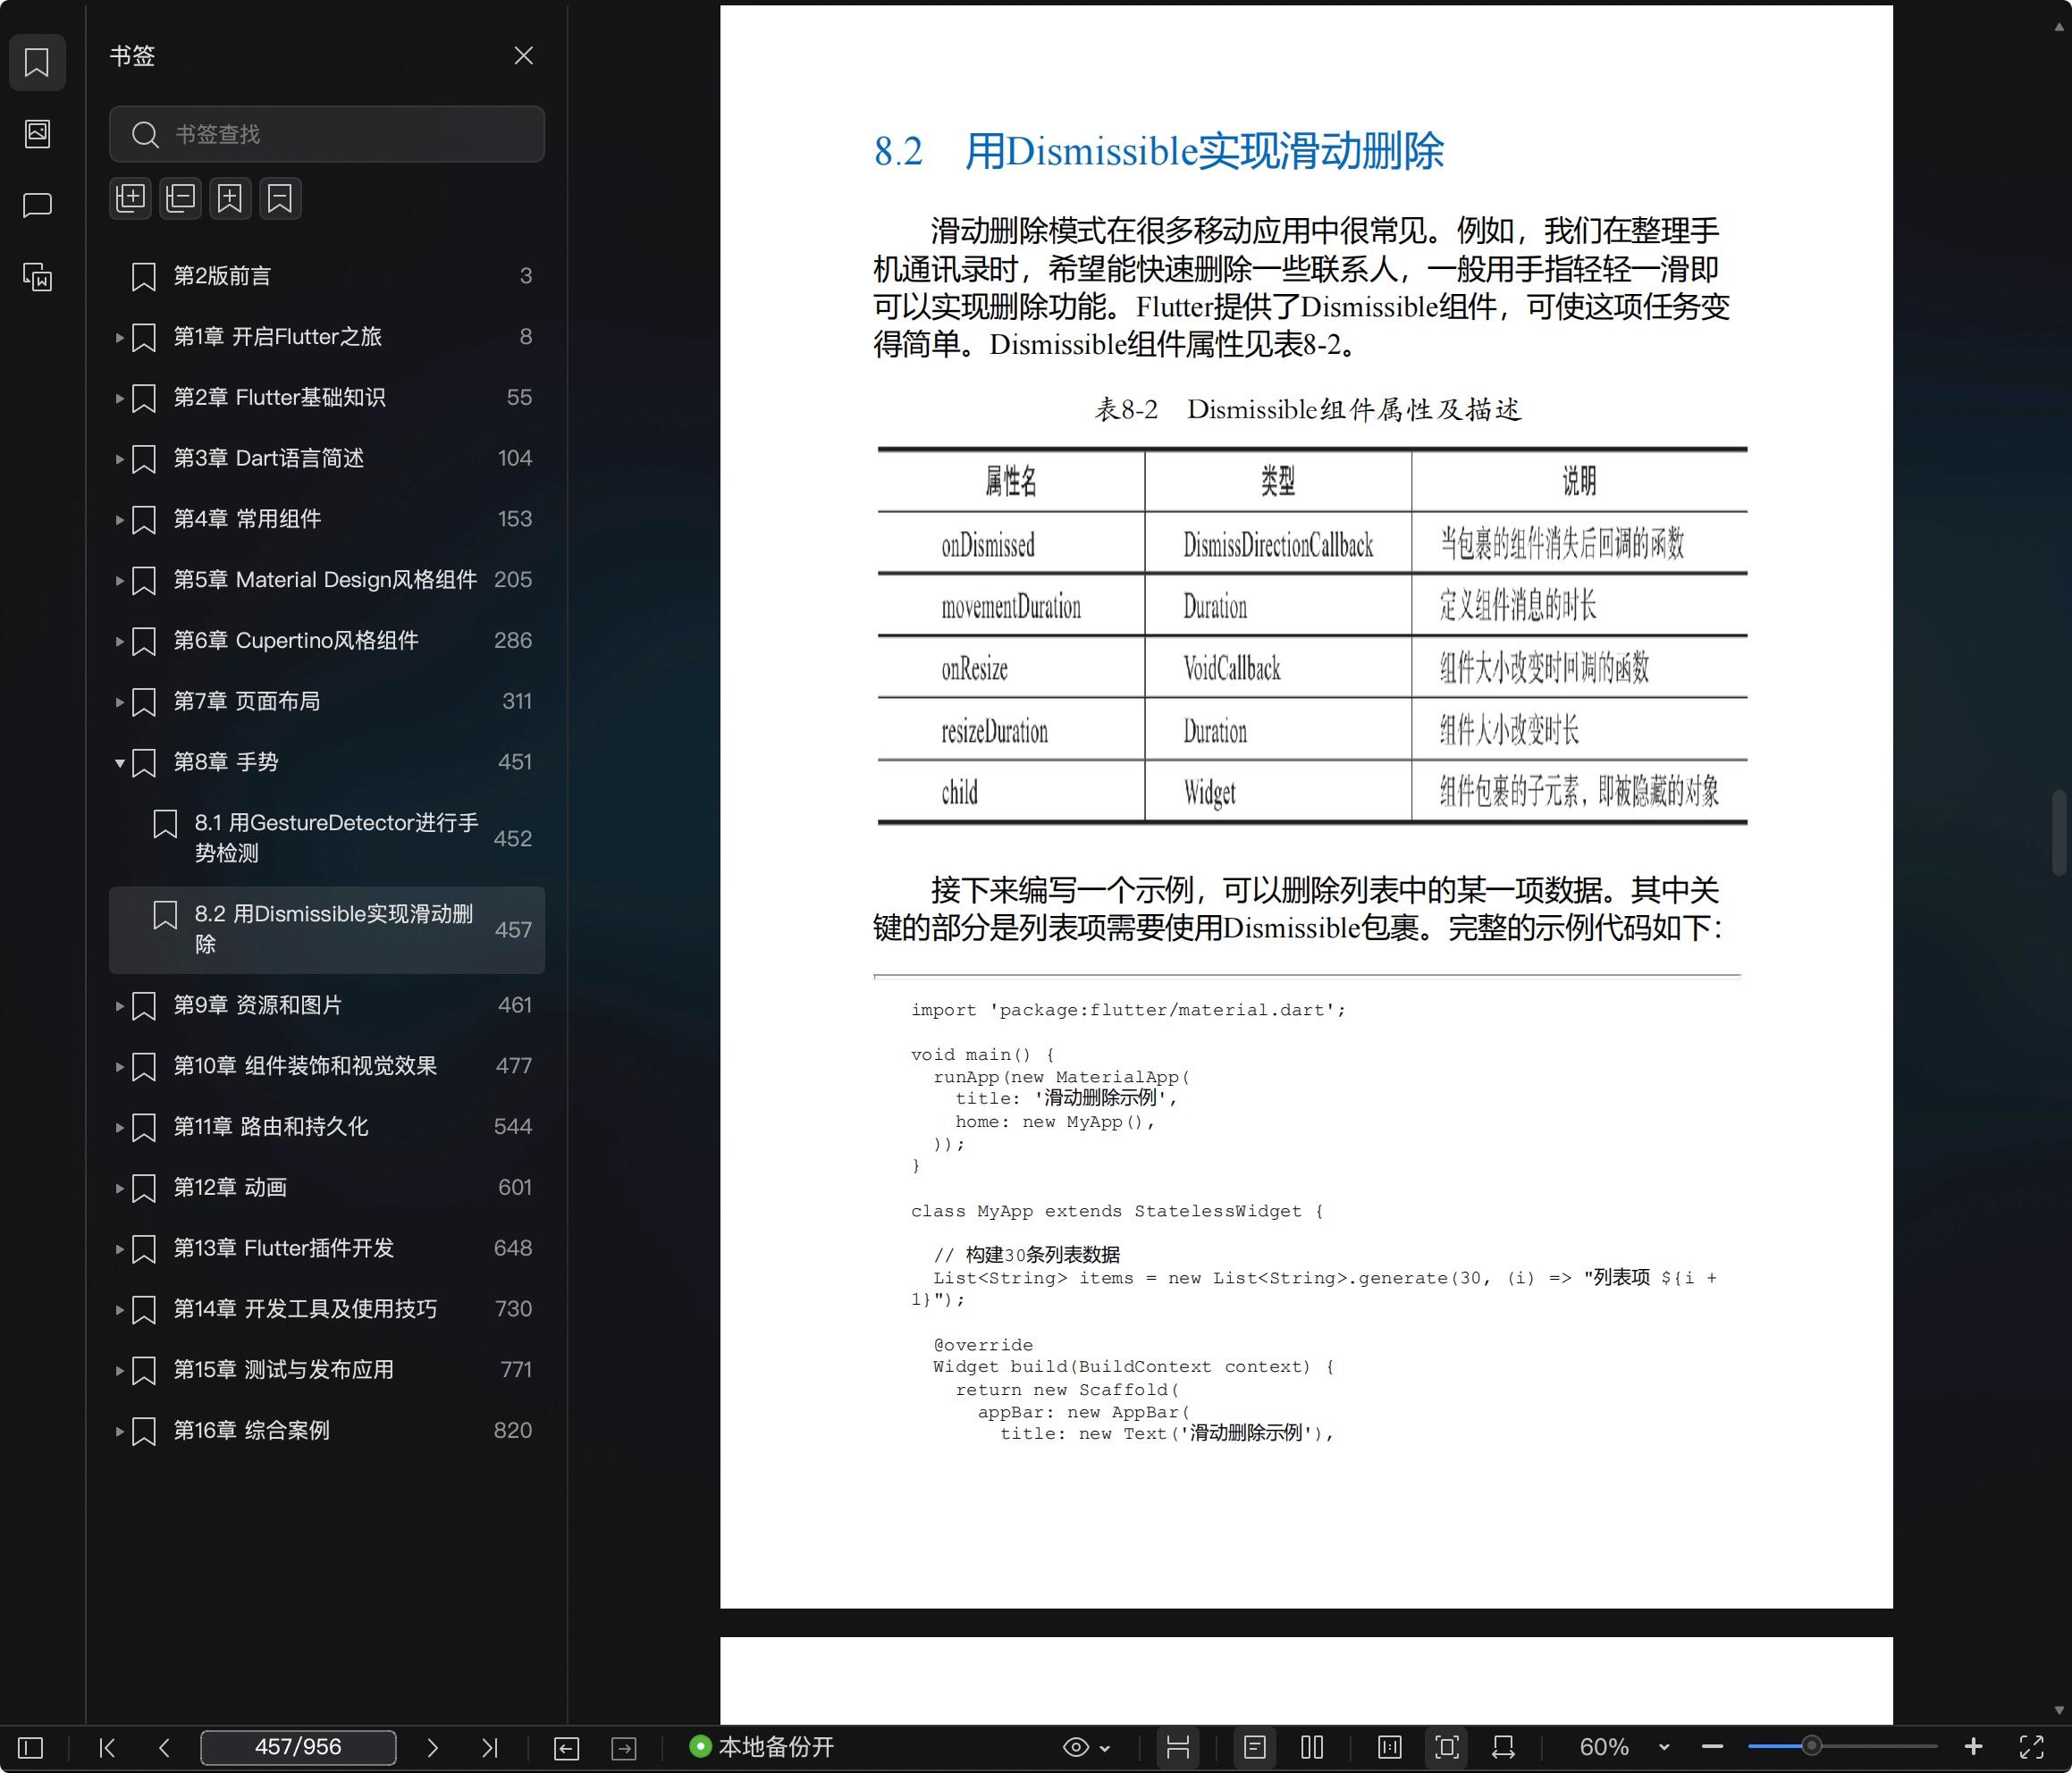Click the scroll up arrow in document
The image size is (2072, 1773).
[2059, 28]
